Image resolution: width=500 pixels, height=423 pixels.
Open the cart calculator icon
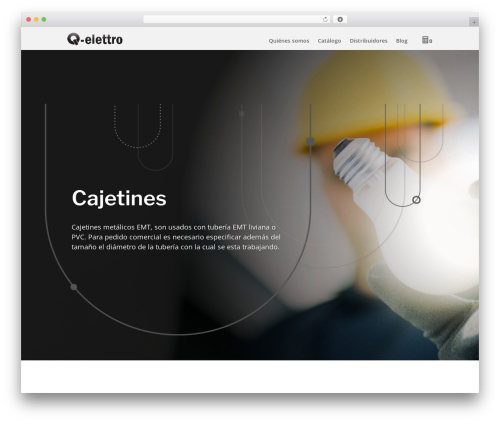(x=427, y=40)
